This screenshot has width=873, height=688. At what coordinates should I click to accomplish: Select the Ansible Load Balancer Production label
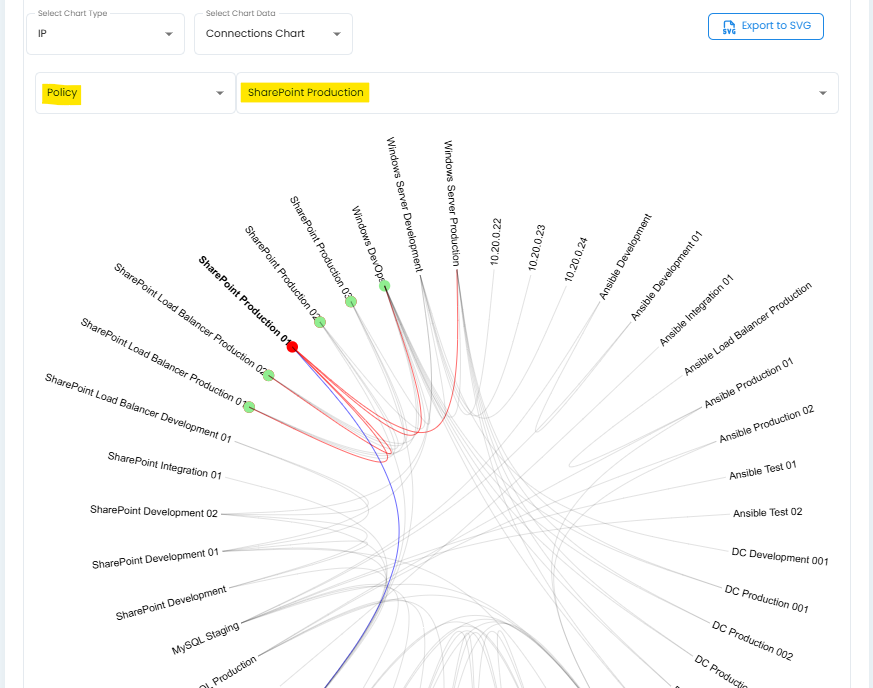coord(747,329)
